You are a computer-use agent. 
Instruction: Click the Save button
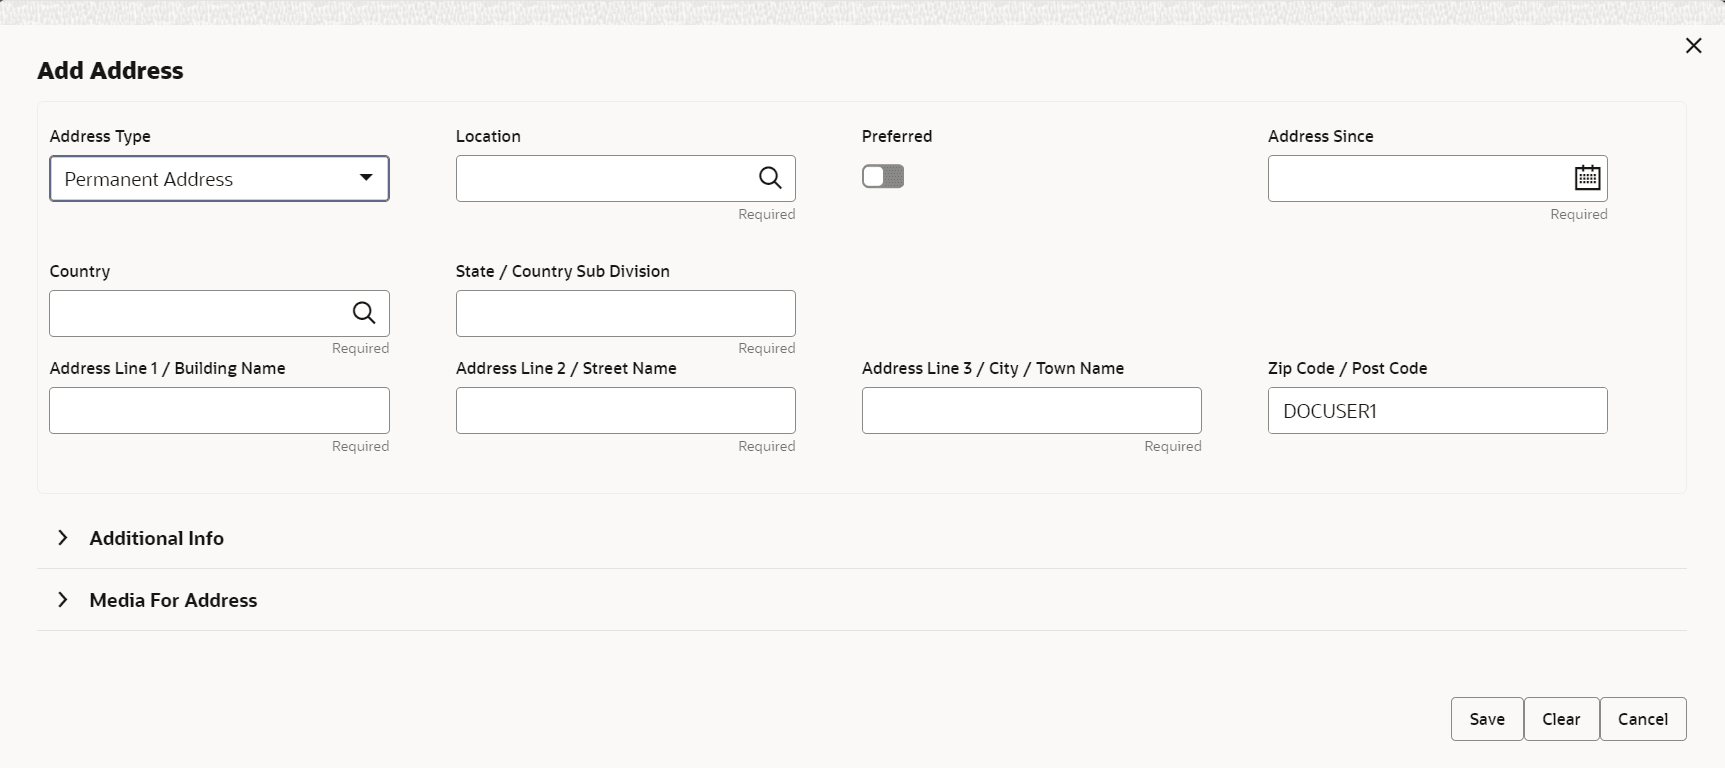tap(1487, 719)
